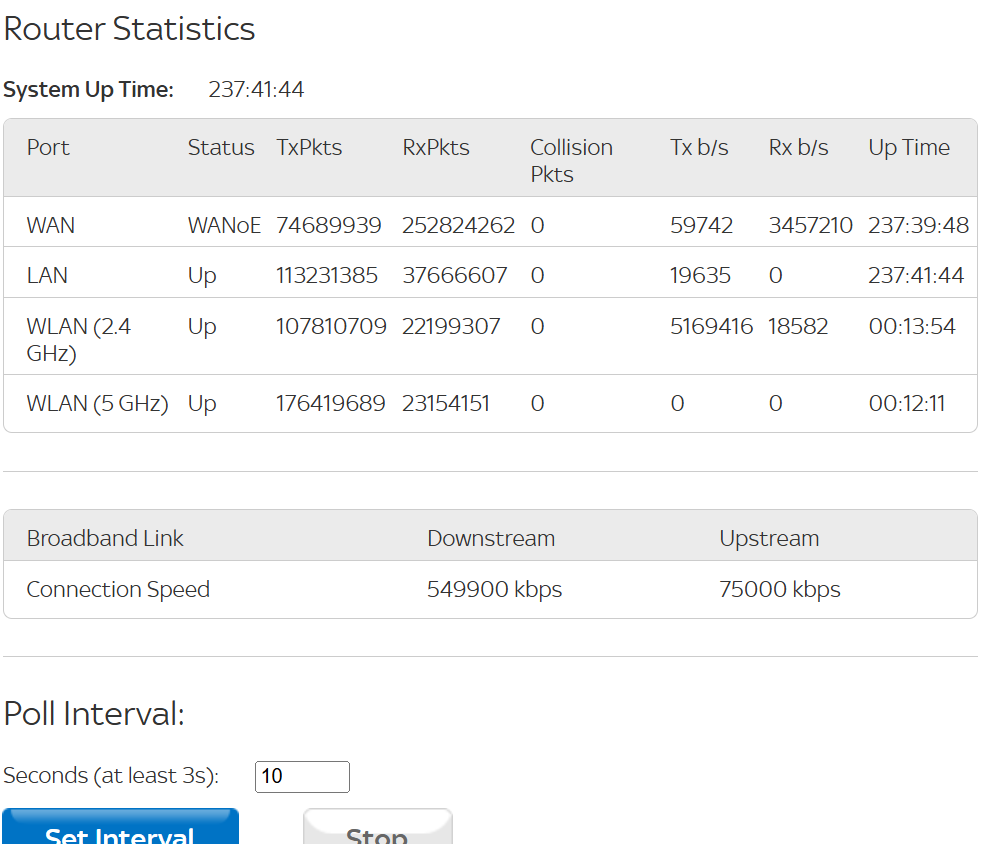Click the WLAN (2.4 GHz) row label
The width and height of the screenshot is (988, 844).
(79, 340)
